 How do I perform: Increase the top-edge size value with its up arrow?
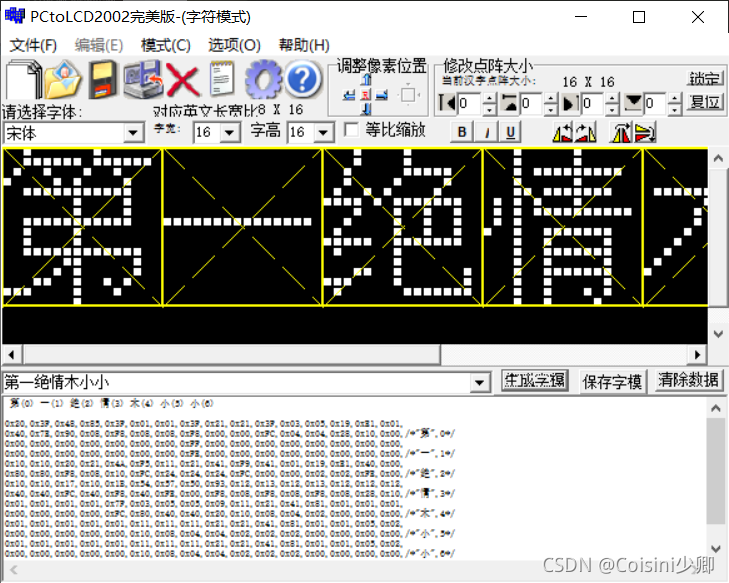550,98
